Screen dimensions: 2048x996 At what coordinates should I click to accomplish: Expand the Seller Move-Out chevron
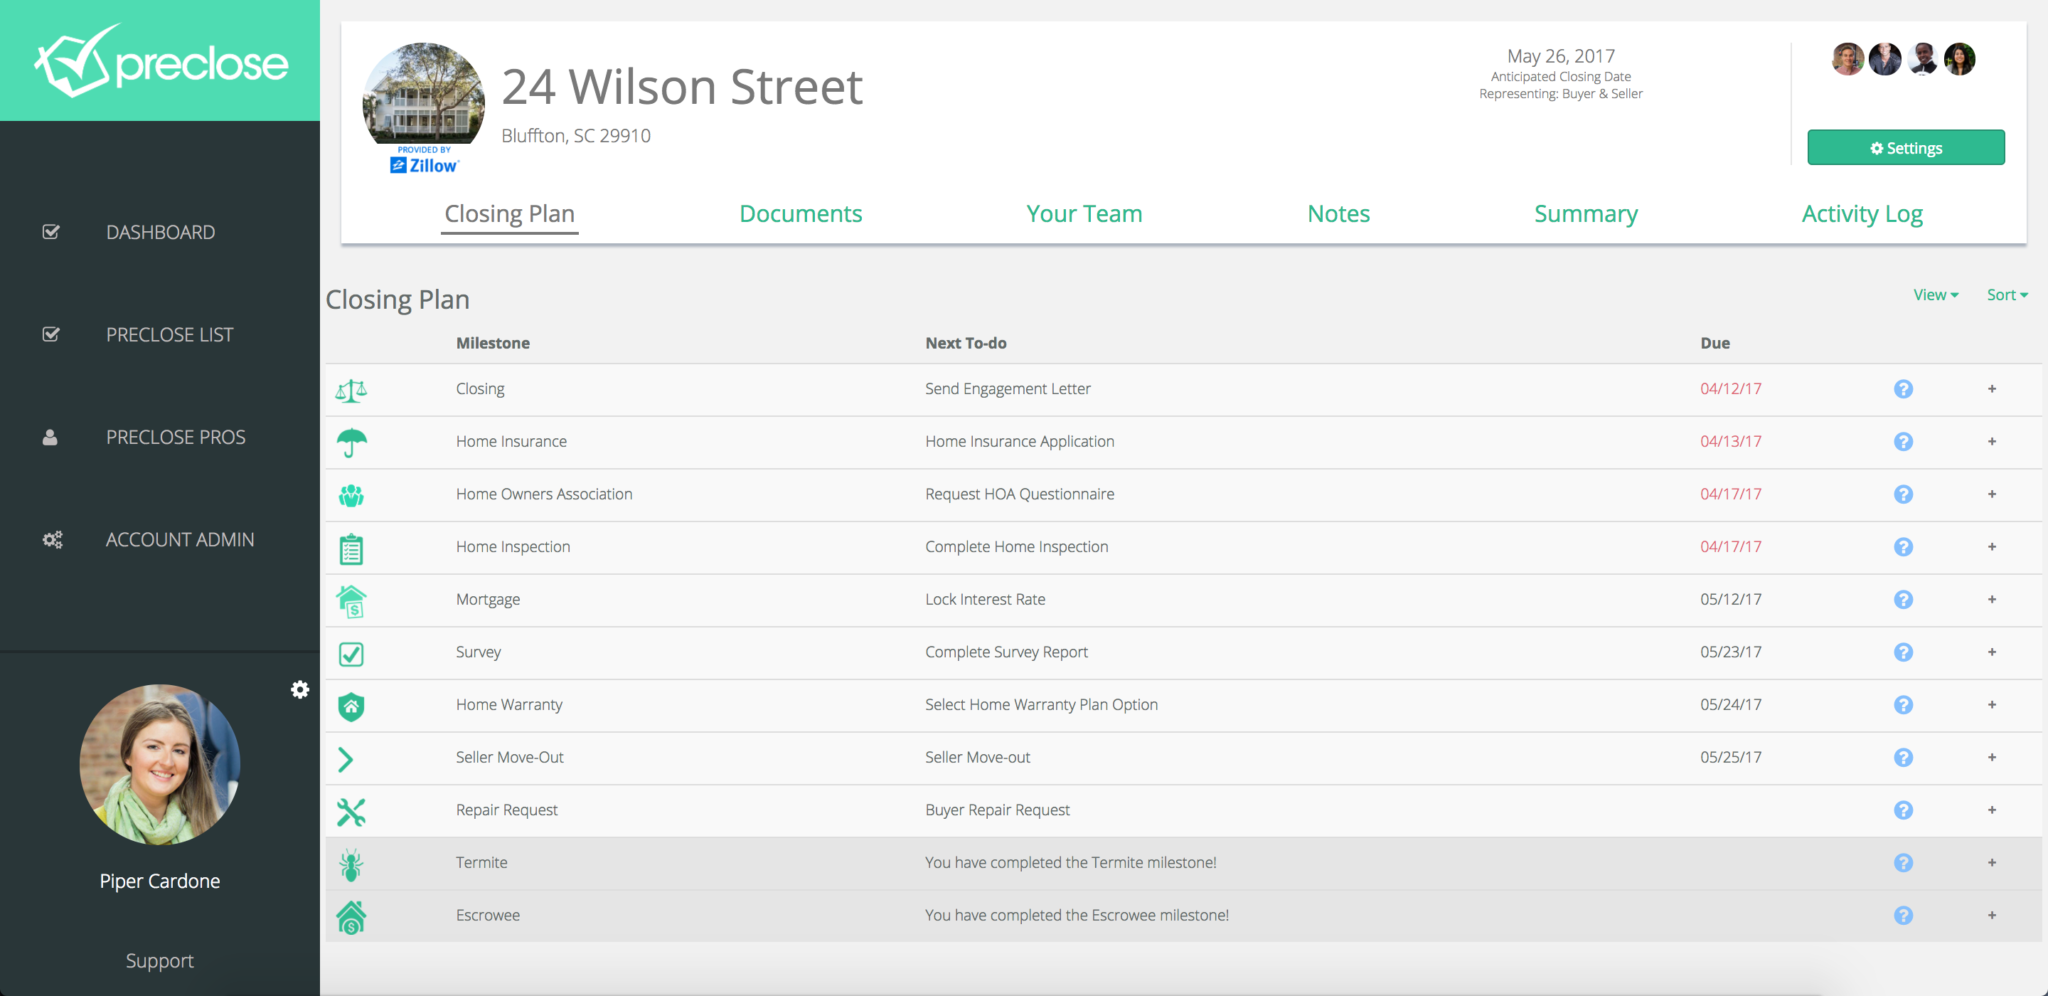tap(347, 758)
